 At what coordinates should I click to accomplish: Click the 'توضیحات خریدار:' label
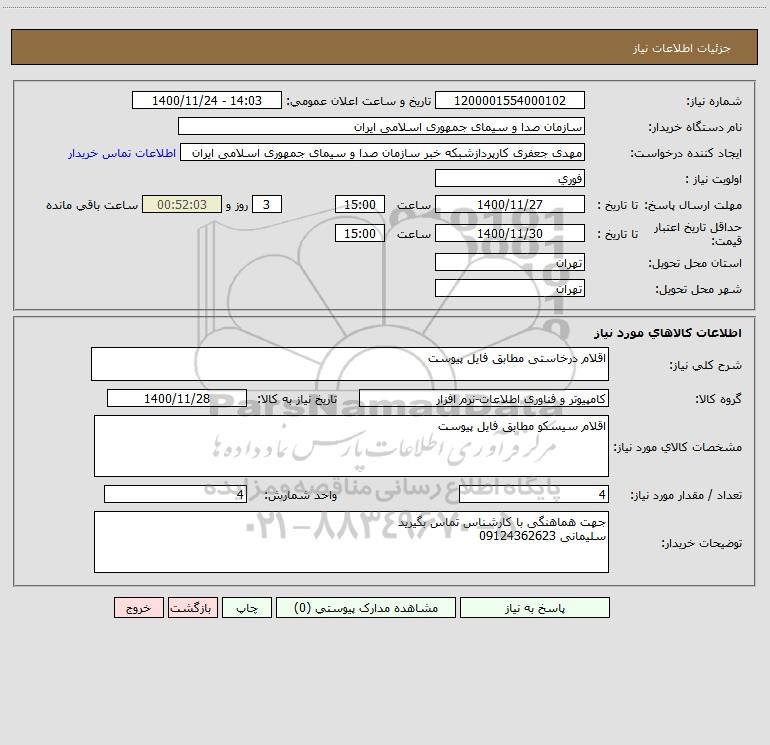pos(702,544)
